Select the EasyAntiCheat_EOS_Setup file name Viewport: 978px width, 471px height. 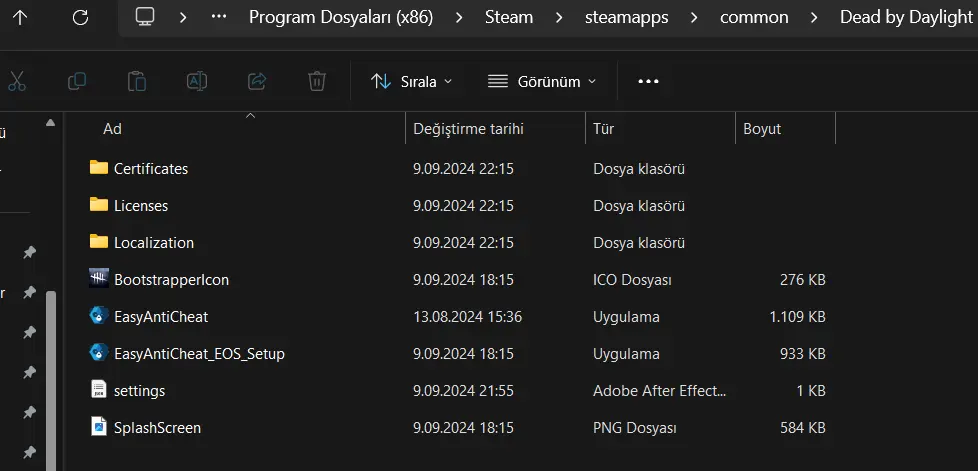pos(200,354)
